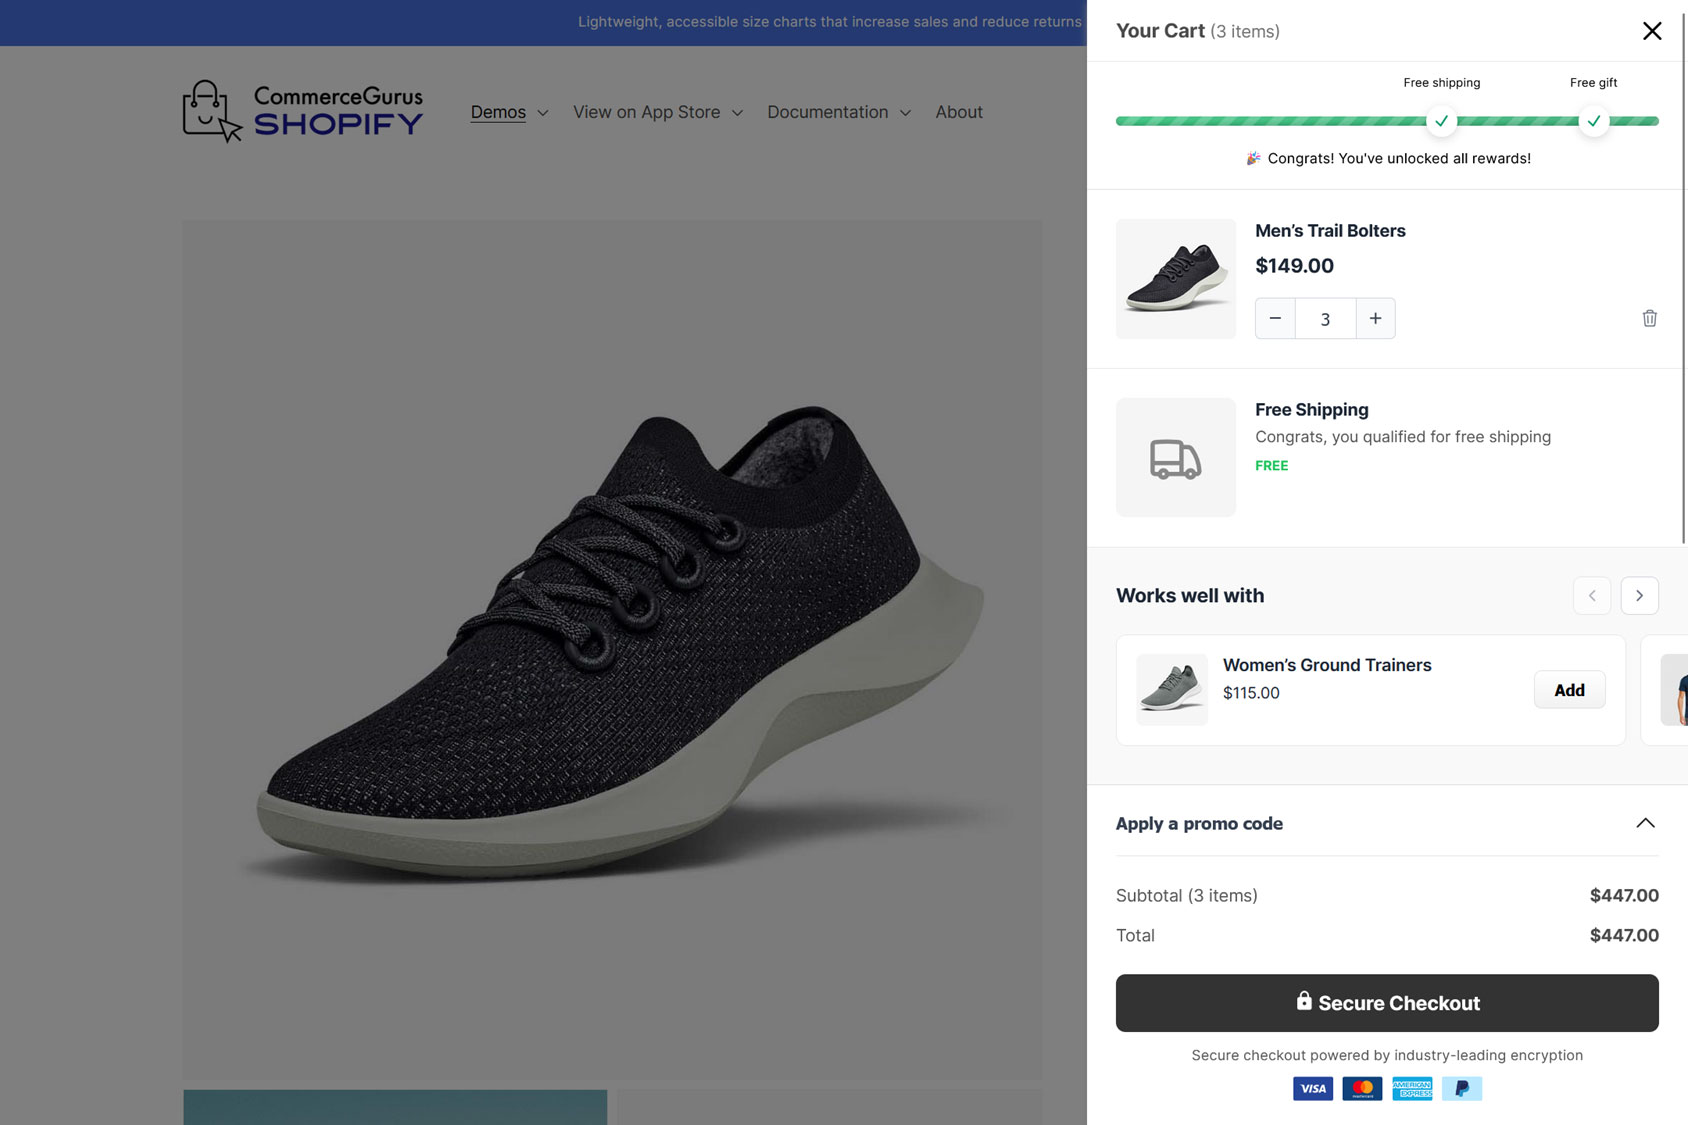Add Women's Ground Trainers to cart
Viewport: 1688px width, 1125px height.
click(x=1569, y=690)
